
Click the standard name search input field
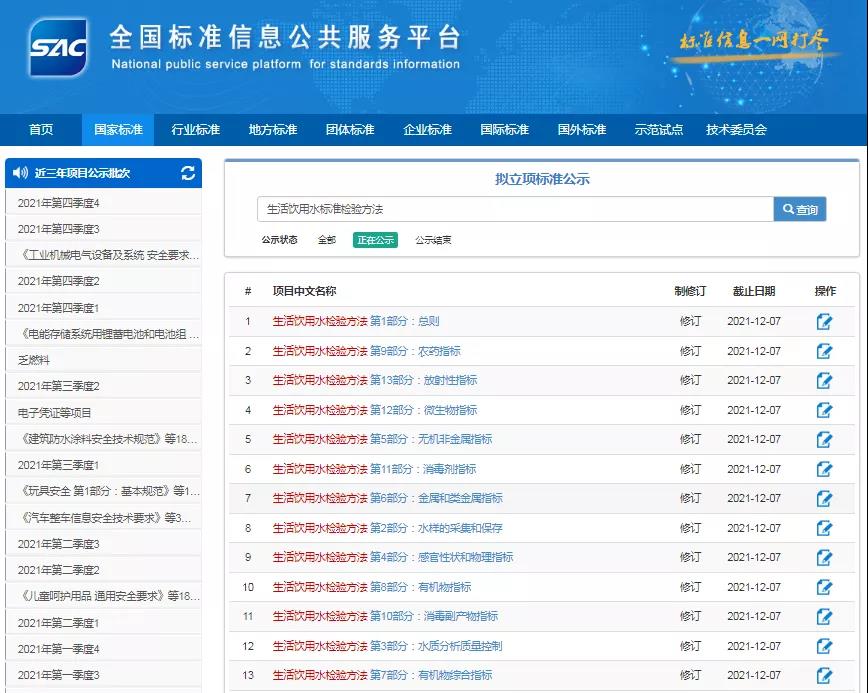514,209
